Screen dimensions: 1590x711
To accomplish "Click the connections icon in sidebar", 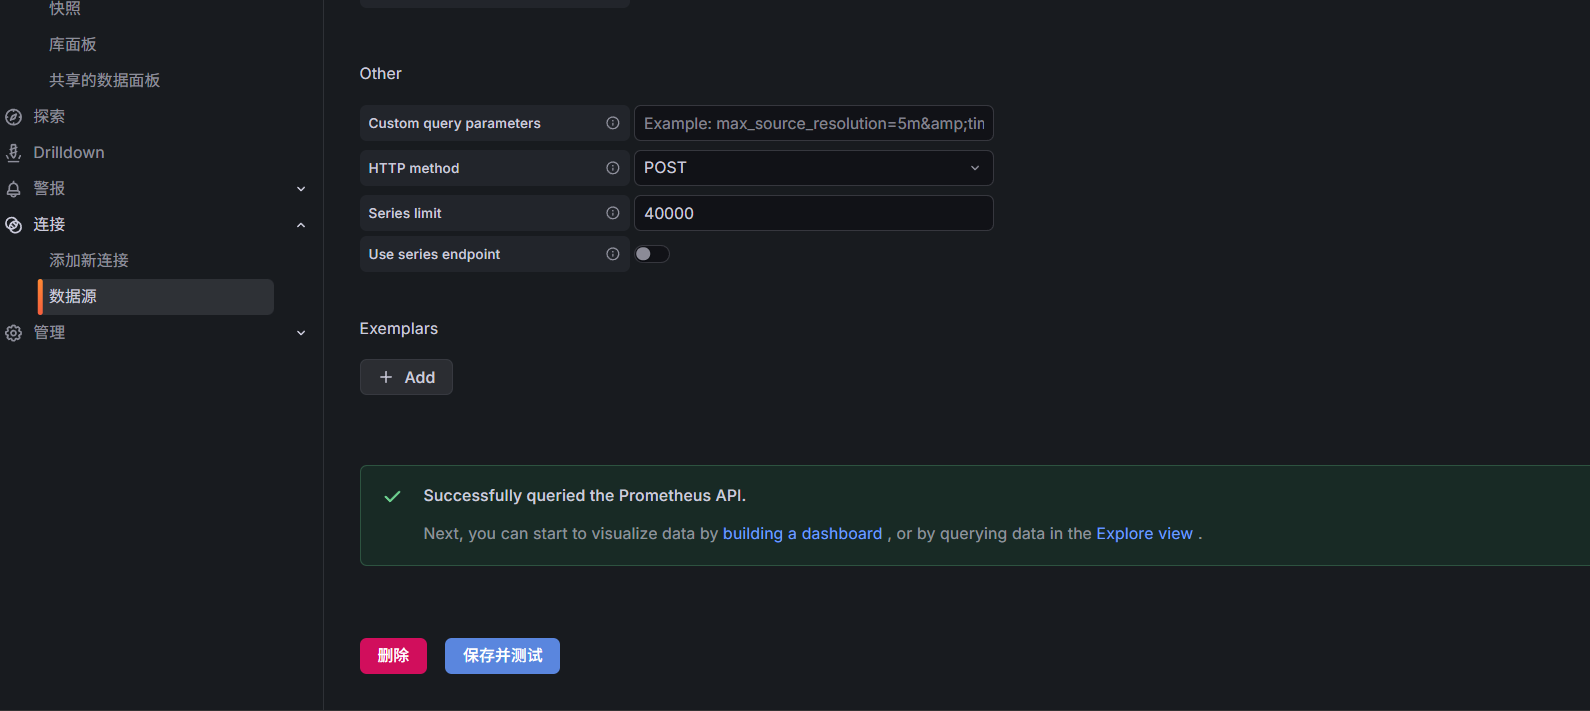I will (14, 225).
